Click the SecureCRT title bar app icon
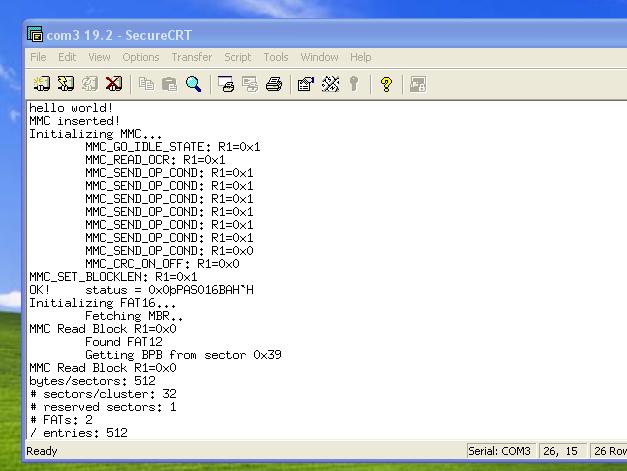Screen dimensions: 627x471 [35, 34]
